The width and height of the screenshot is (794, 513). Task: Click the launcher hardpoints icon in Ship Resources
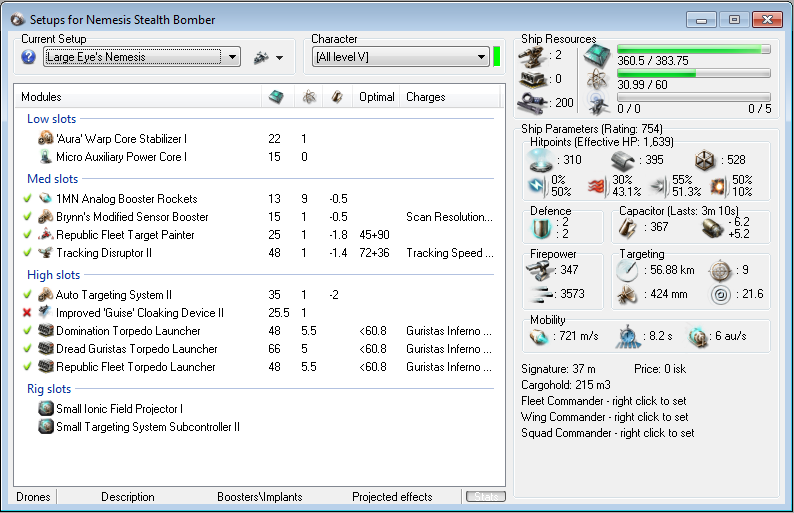tap(532, 80)
